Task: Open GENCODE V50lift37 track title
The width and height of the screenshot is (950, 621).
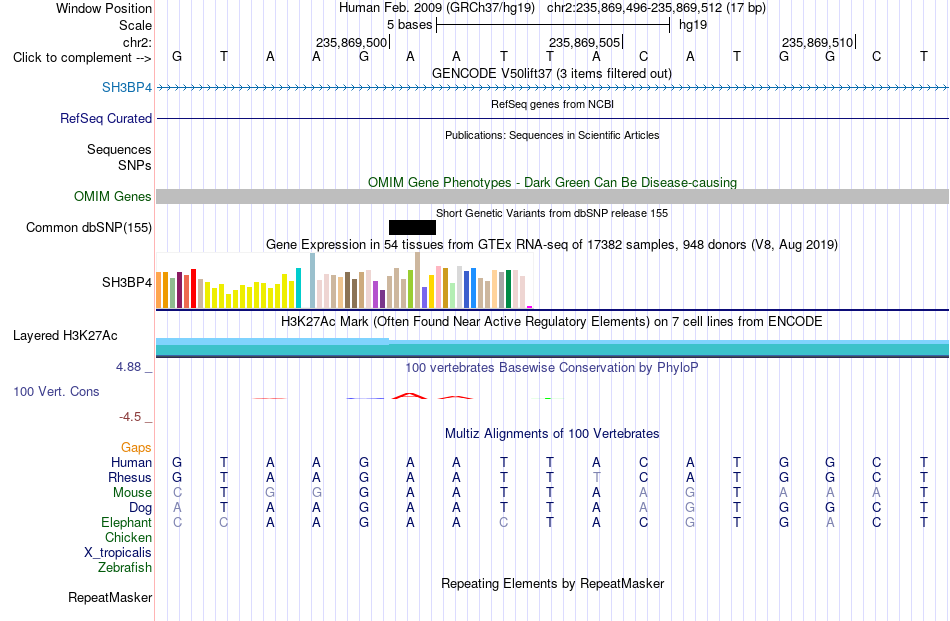Action: click(552, 73)
